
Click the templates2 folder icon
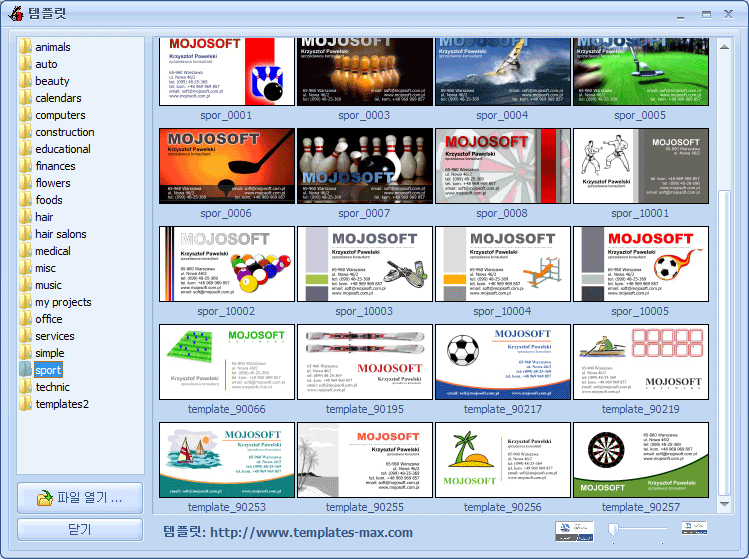[25, 404]
